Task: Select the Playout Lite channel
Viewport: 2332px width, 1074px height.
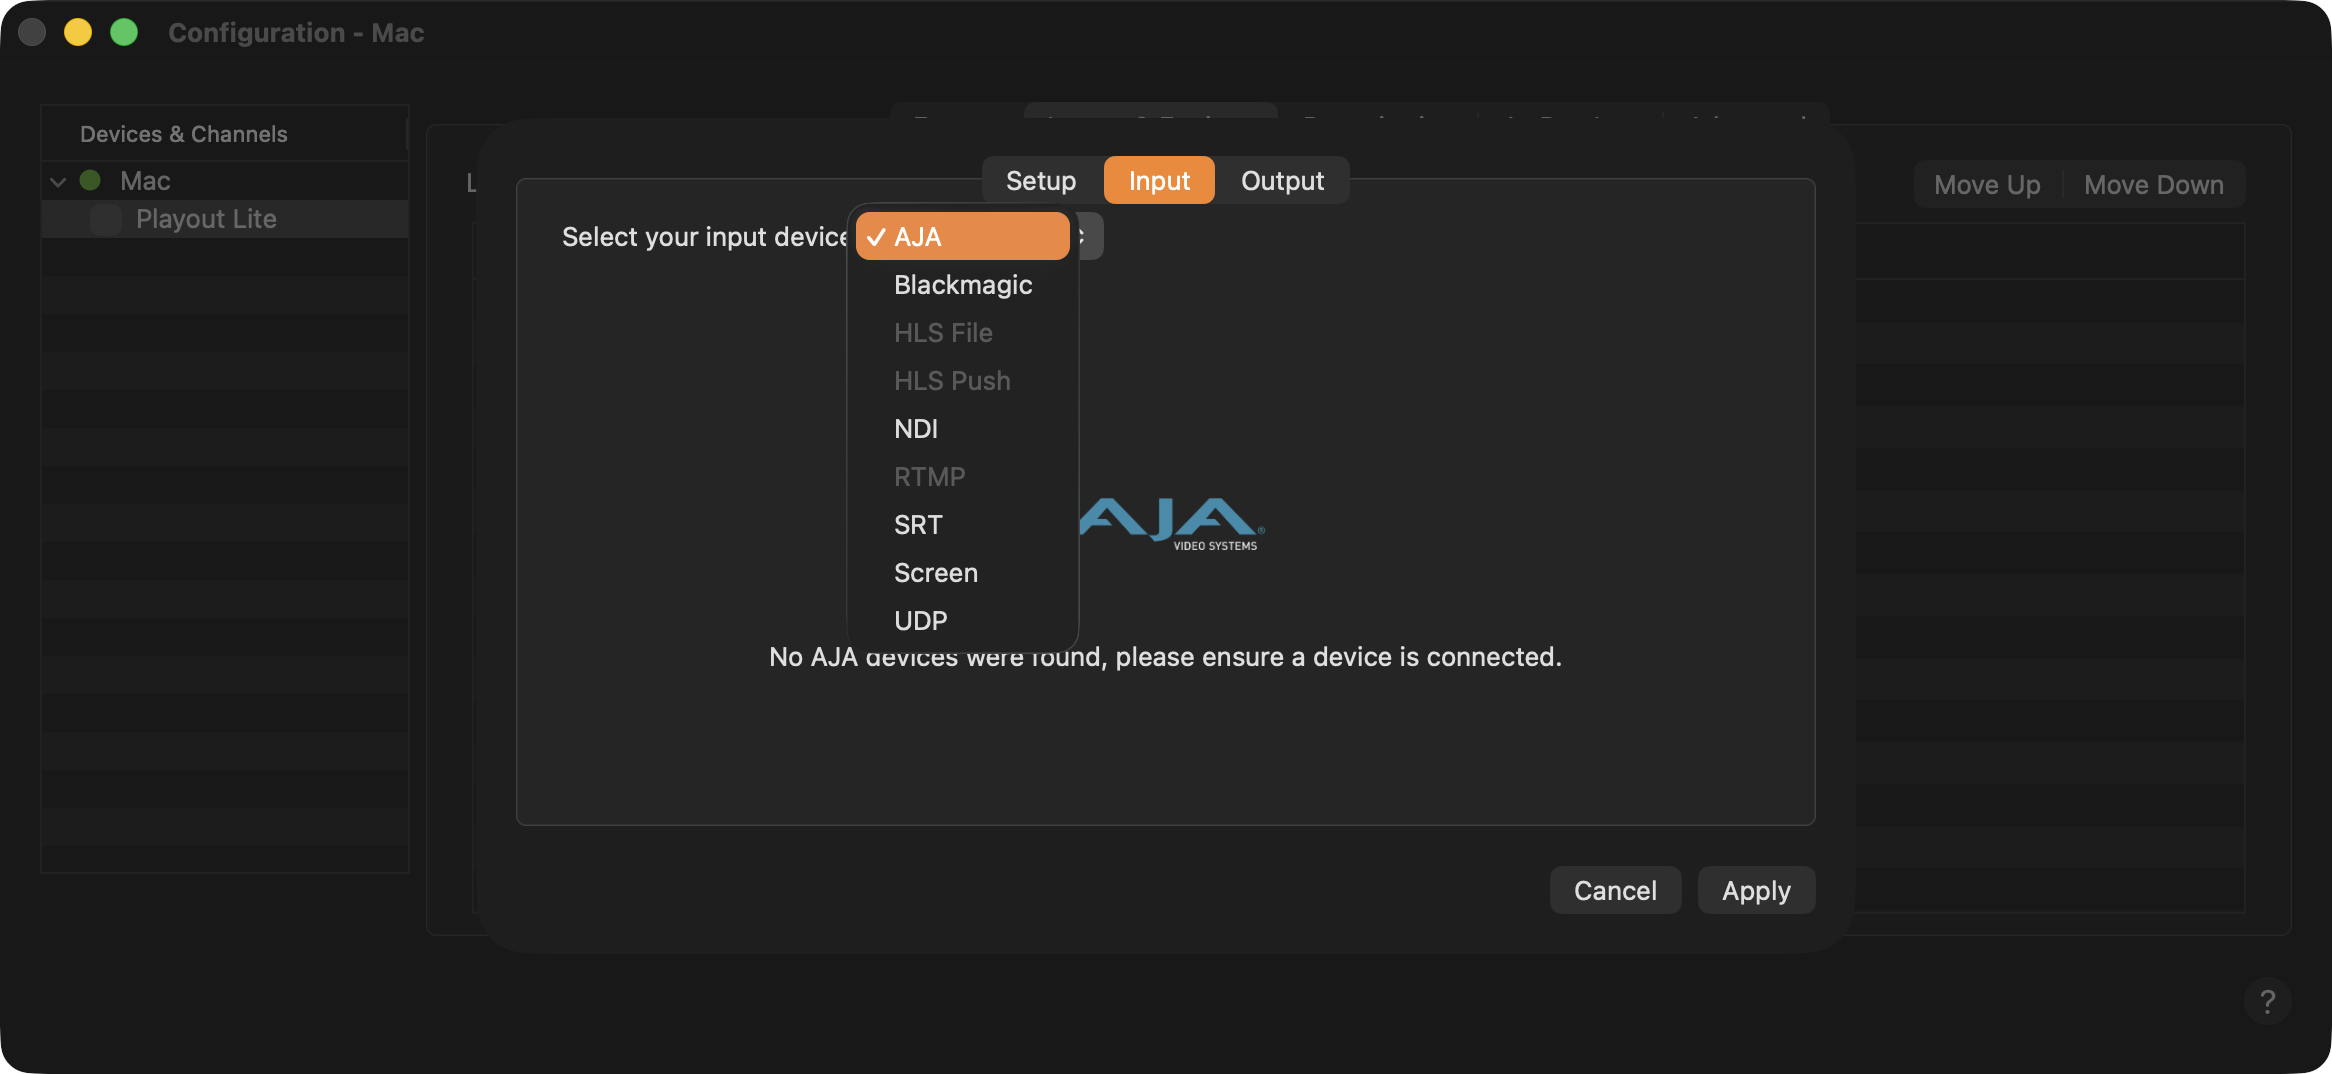Action: [x=225, y=219]
